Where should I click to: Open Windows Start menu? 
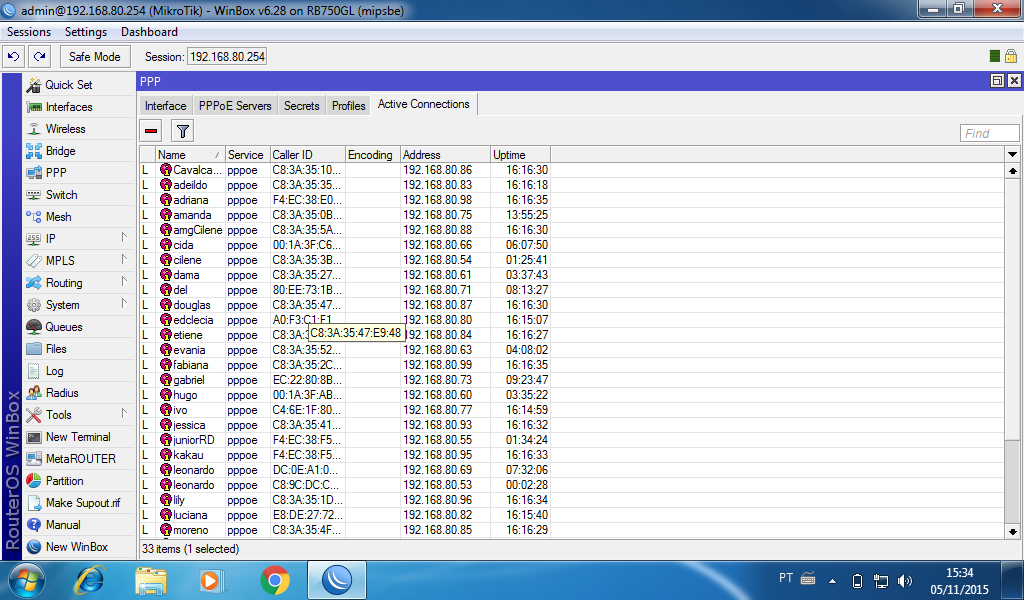tap(27, 580)
